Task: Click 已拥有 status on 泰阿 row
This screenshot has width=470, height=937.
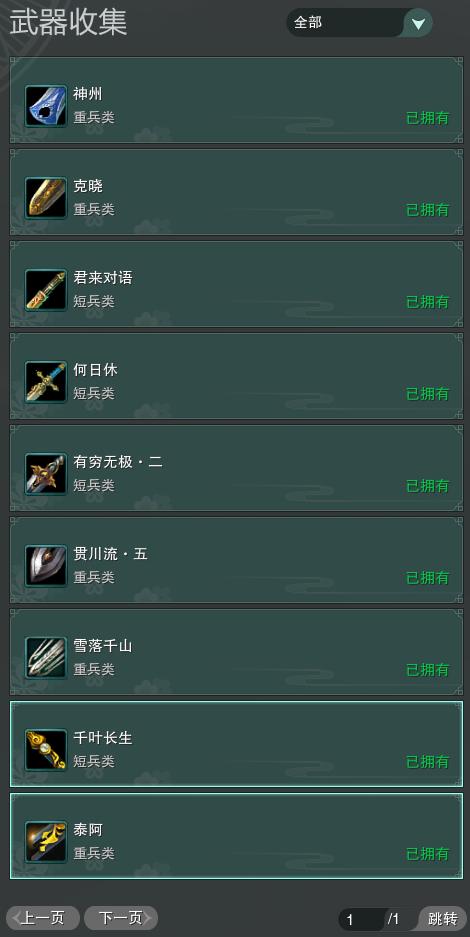Action: click(428, 854)
